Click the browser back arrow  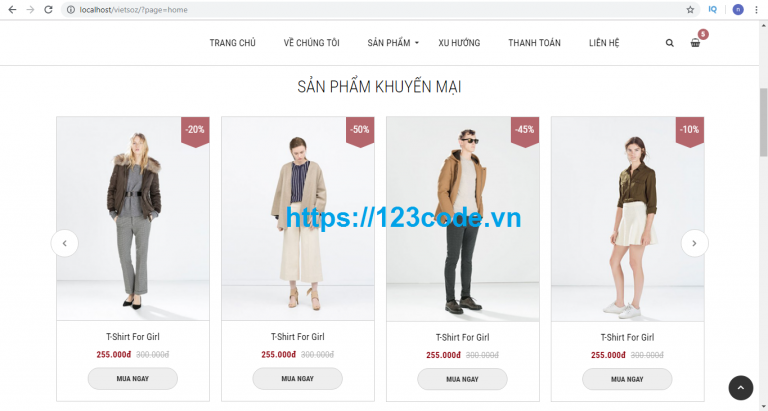[x=12, y=9]
